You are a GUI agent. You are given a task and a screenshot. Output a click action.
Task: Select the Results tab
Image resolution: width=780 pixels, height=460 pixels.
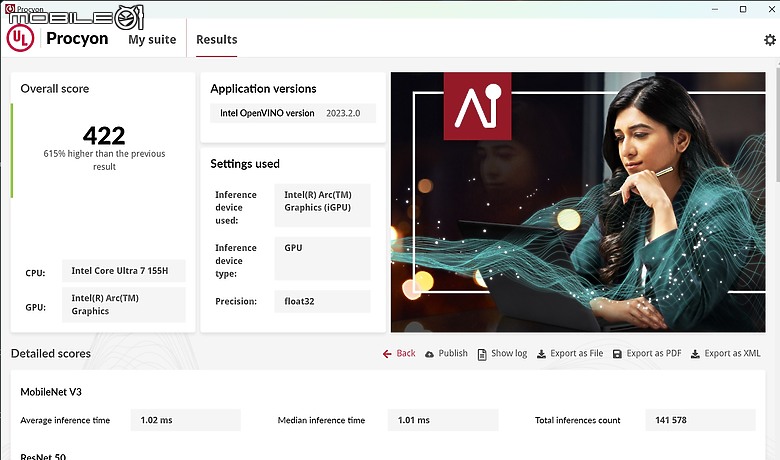click(216, 39)
